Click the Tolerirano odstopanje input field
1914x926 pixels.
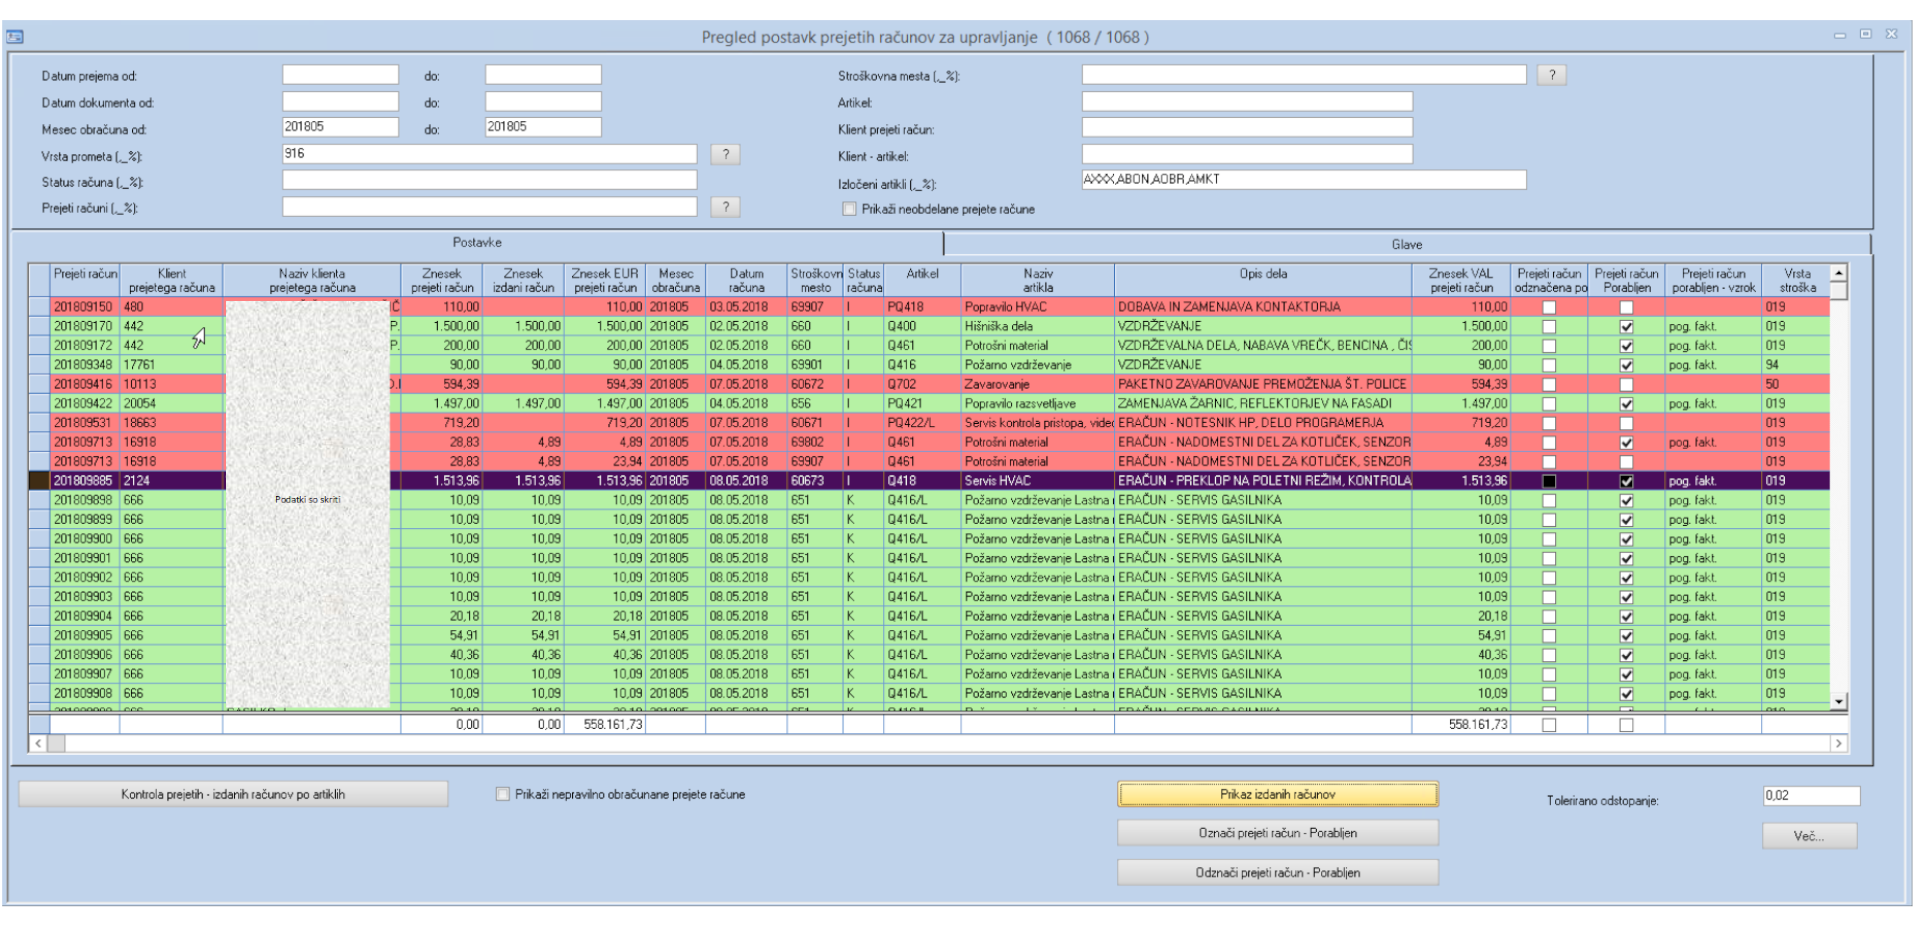pyautogui.click(x=1811, y=796)
